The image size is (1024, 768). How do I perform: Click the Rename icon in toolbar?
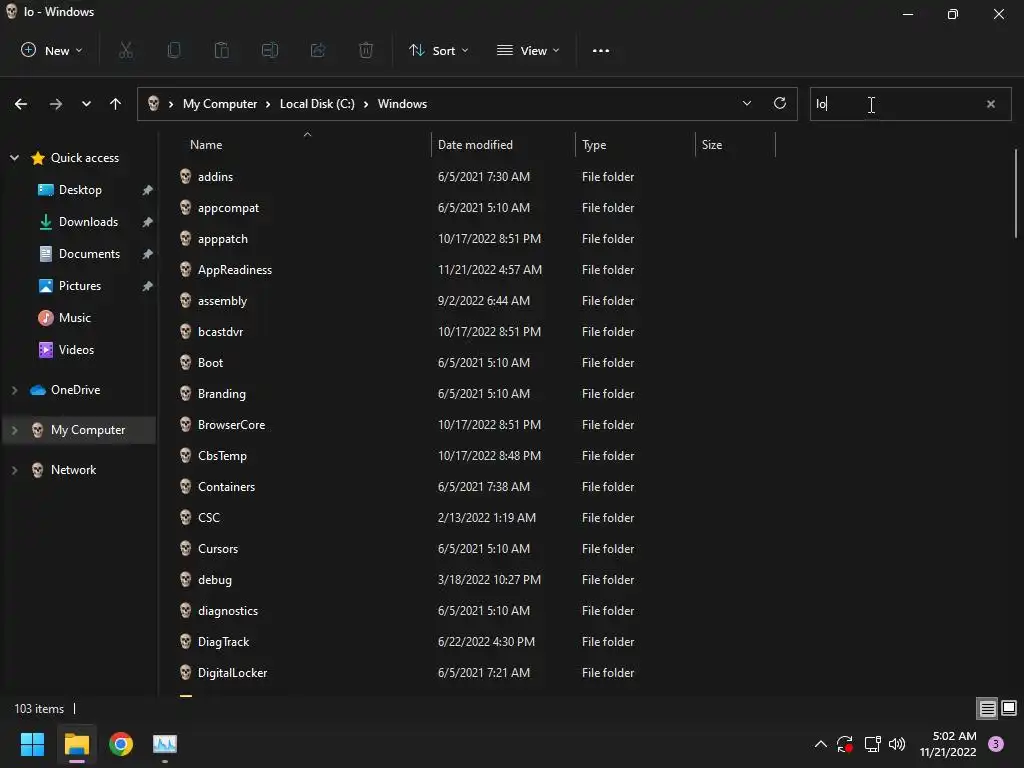[270, 50]
